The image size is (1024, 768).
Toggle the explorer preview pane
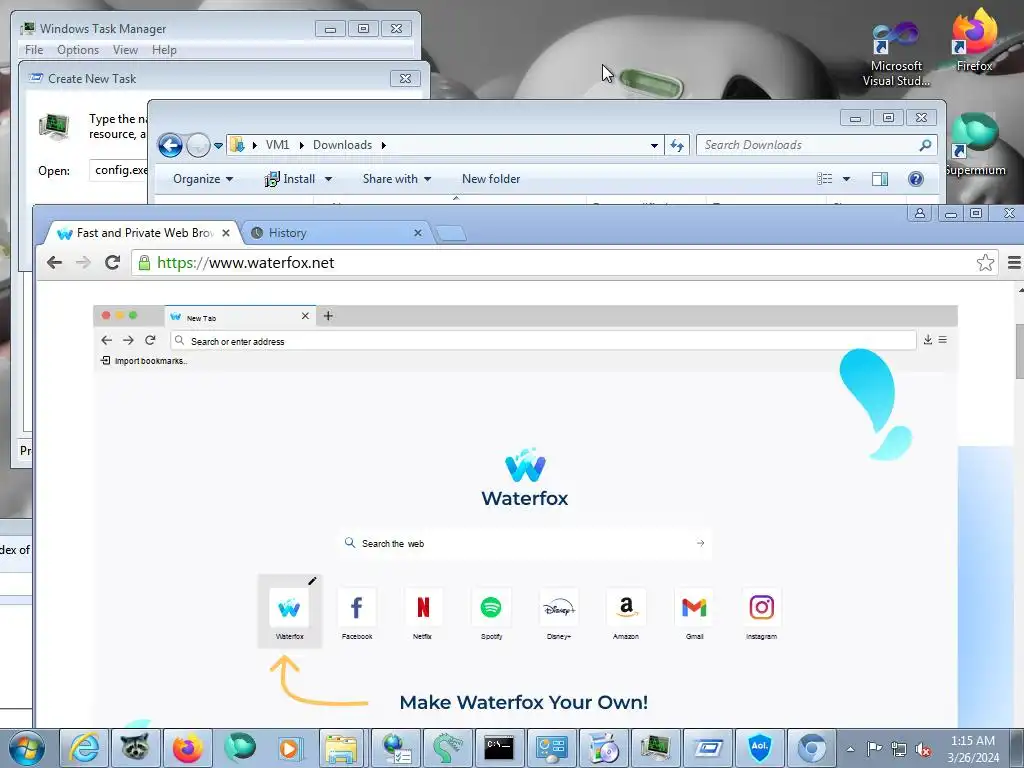pos(880,179)
